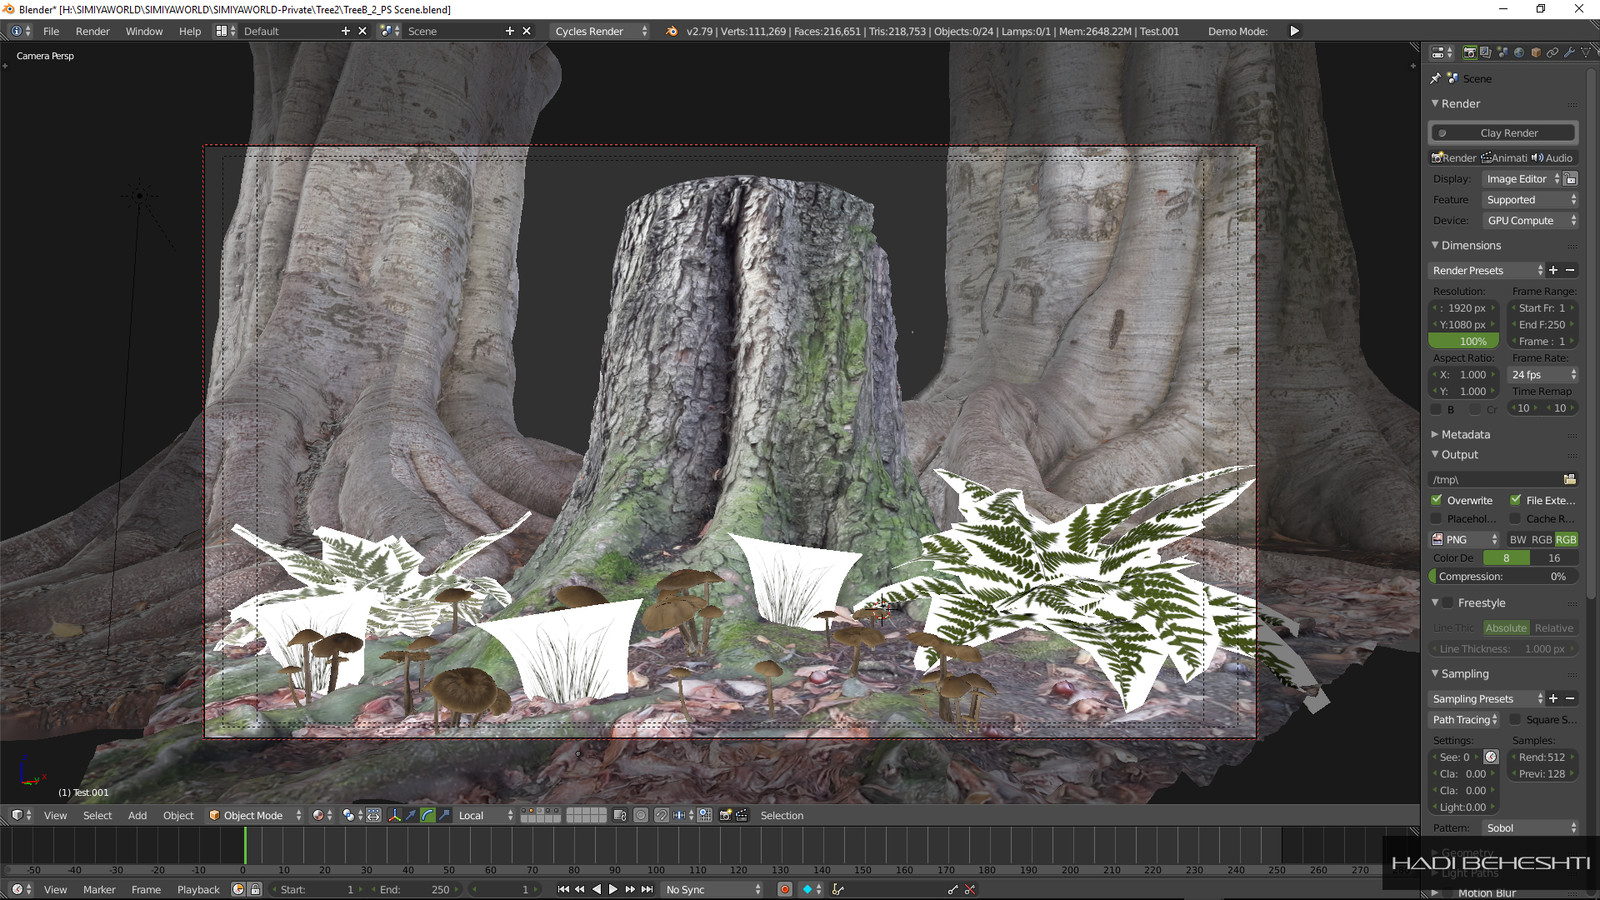Pin the properties context with pin icon
This screenshot has height=900, width=1600.
(1435, 78)
